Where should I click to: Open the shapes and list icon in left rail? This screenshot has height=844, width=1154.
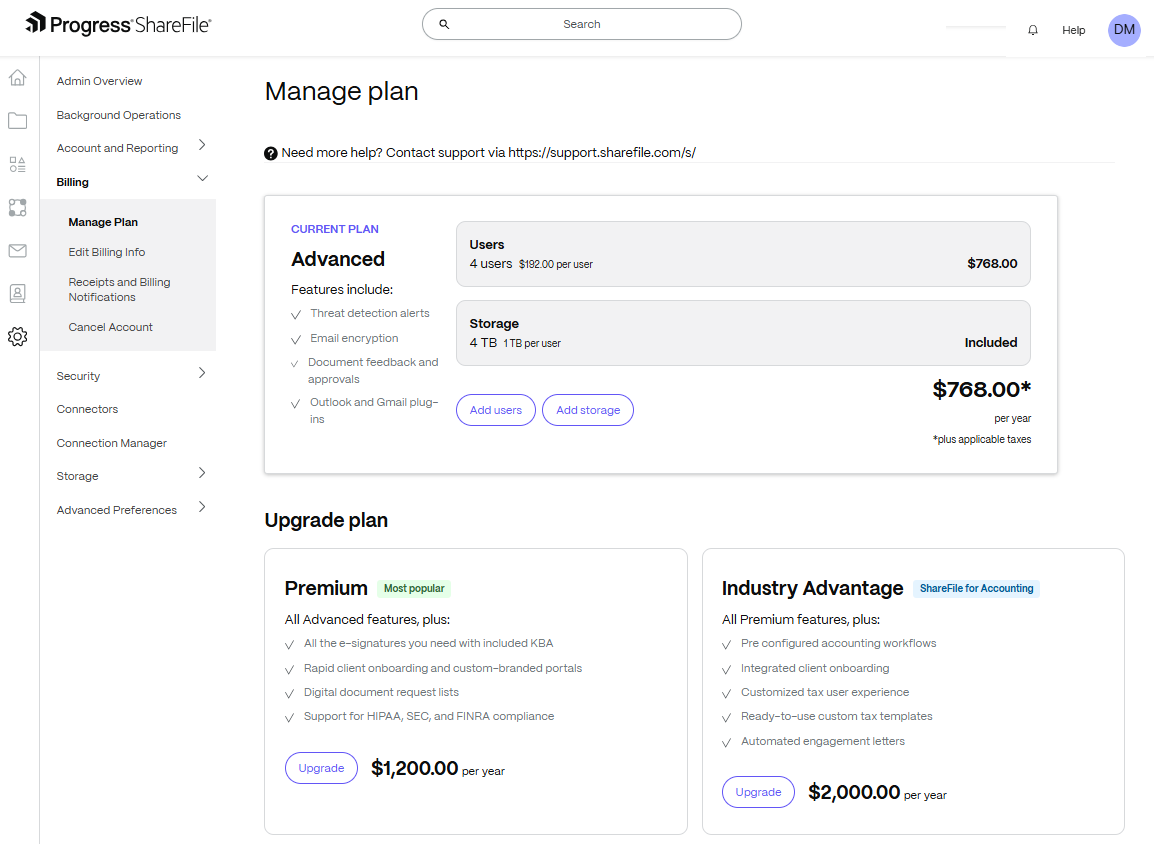(x=18, y=164)
